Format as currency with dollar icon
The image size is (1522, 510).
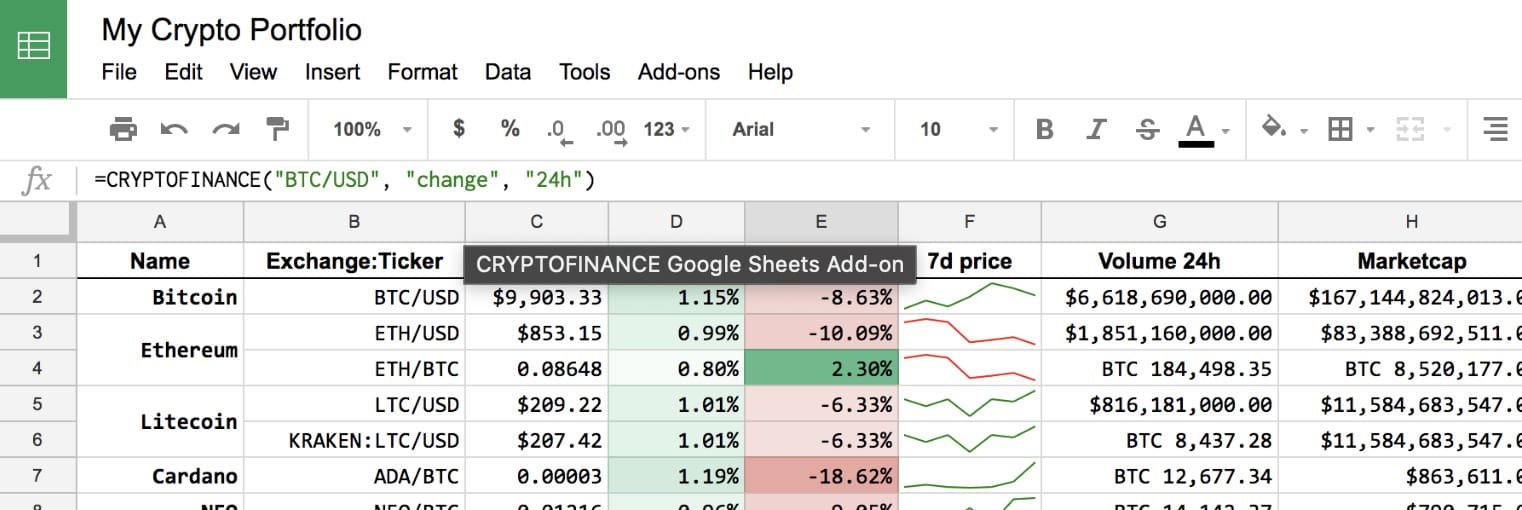tap(459, 129)
